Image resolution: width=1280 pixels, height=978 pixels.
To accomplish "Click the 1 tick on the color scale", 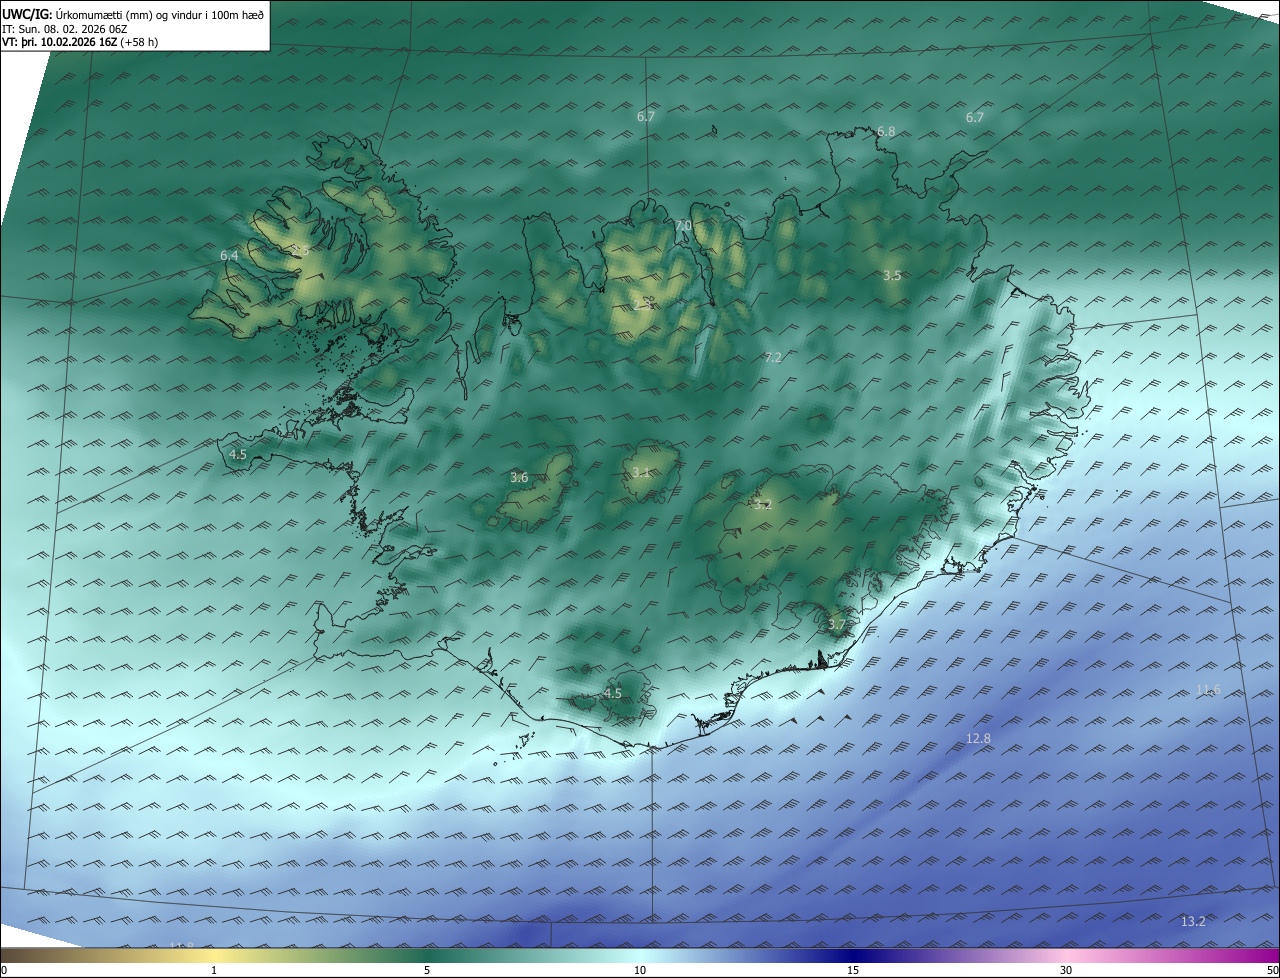I will click(214, 970).
